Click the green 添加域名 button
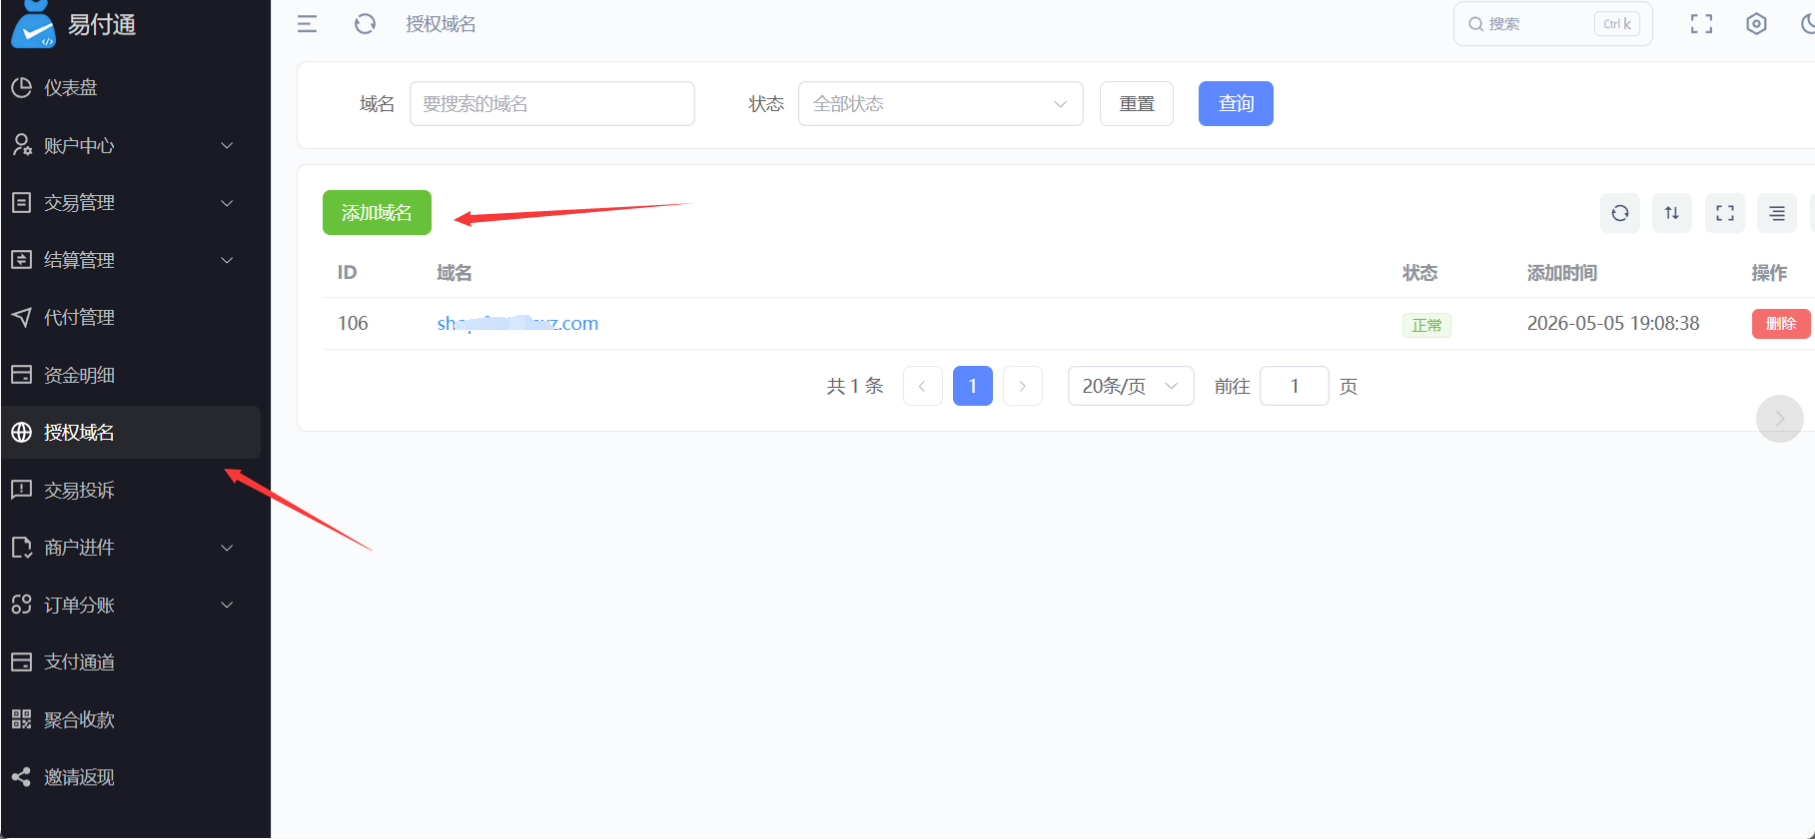1815x839 pixels. [x=377, y=213]
